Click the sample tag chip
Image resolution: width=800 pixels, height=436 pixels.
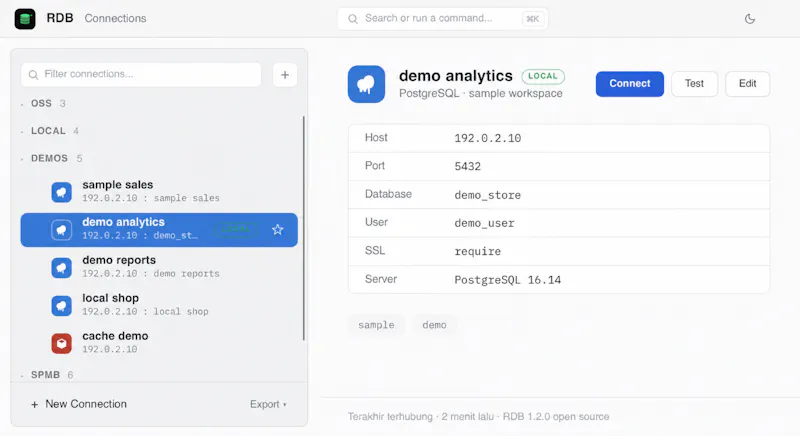click(x=376, y=325)
